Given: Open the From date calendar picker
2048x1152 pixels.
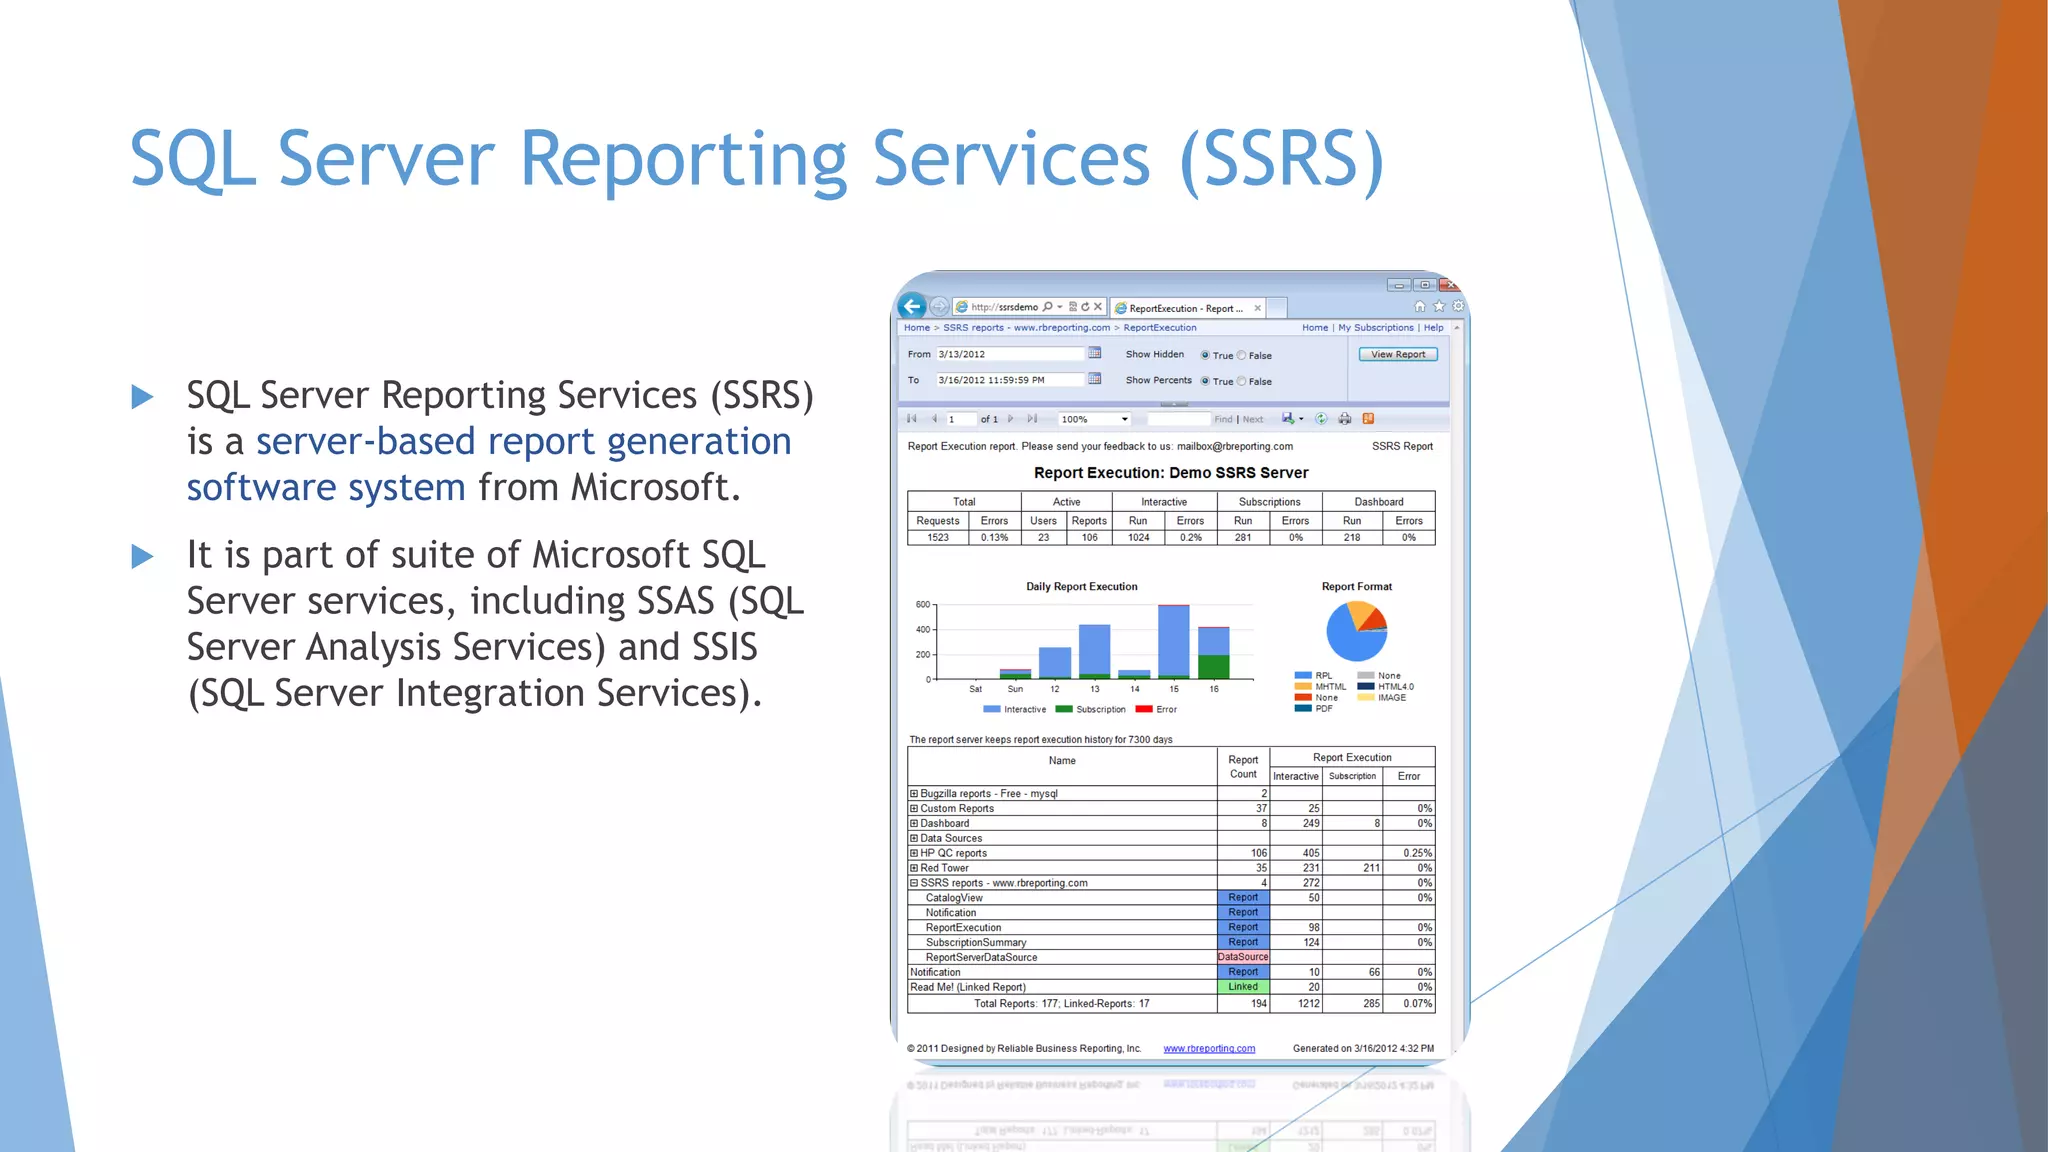Looking at the screenshot, I should coord(1095,353).
